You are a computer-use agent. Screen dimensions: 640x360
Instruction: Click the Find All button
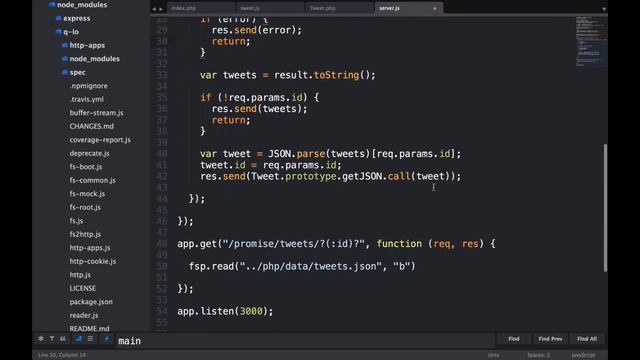coord(587,339)
